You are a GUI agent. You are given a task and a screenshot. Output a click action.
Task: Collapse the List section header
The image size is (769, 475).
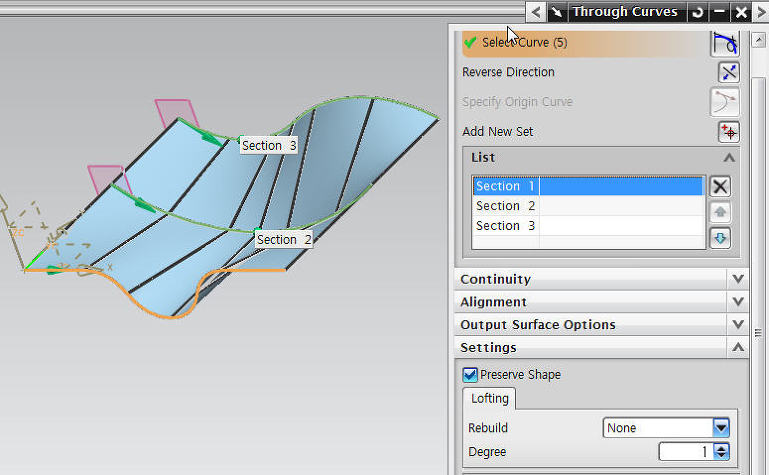click(729, 158)
